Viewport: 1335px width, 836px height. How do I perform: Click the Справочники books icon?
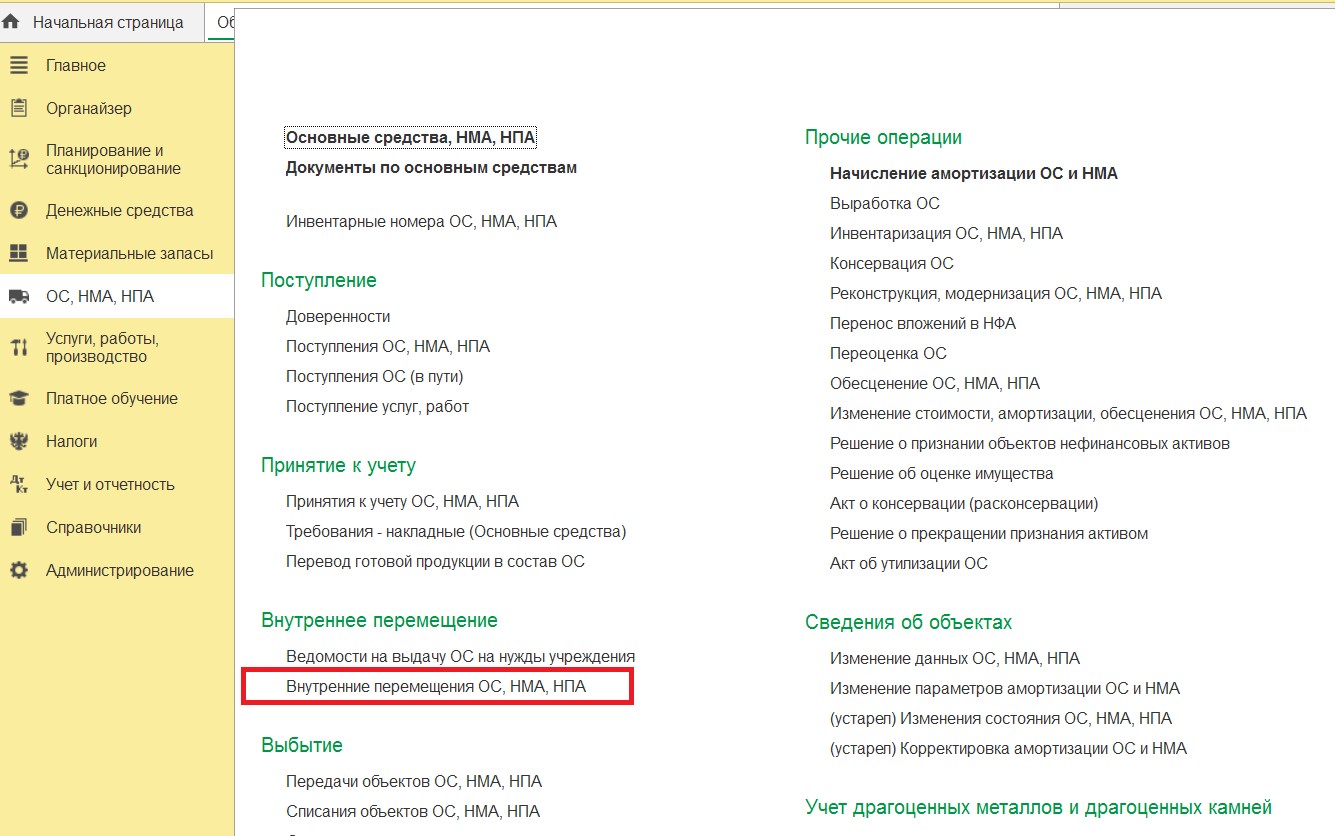[x=18, y=527]
